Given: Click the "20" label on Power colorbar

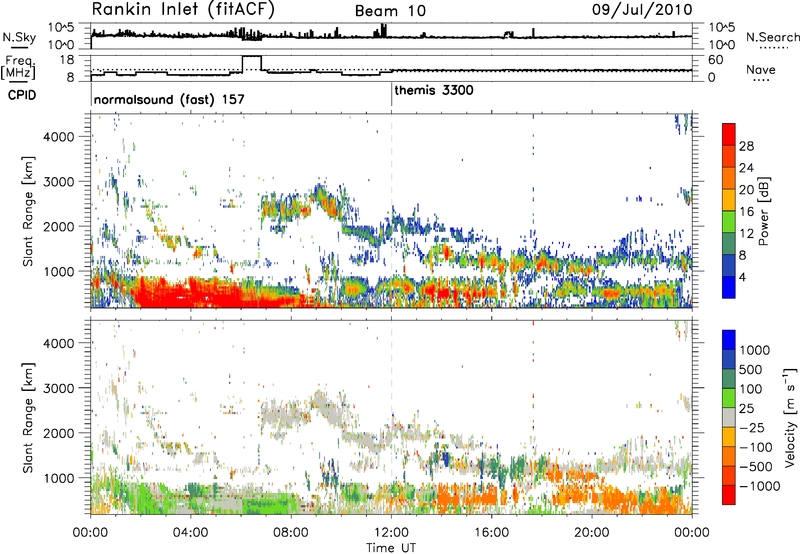Looking at the screenshot, I should tap(746, 190).
